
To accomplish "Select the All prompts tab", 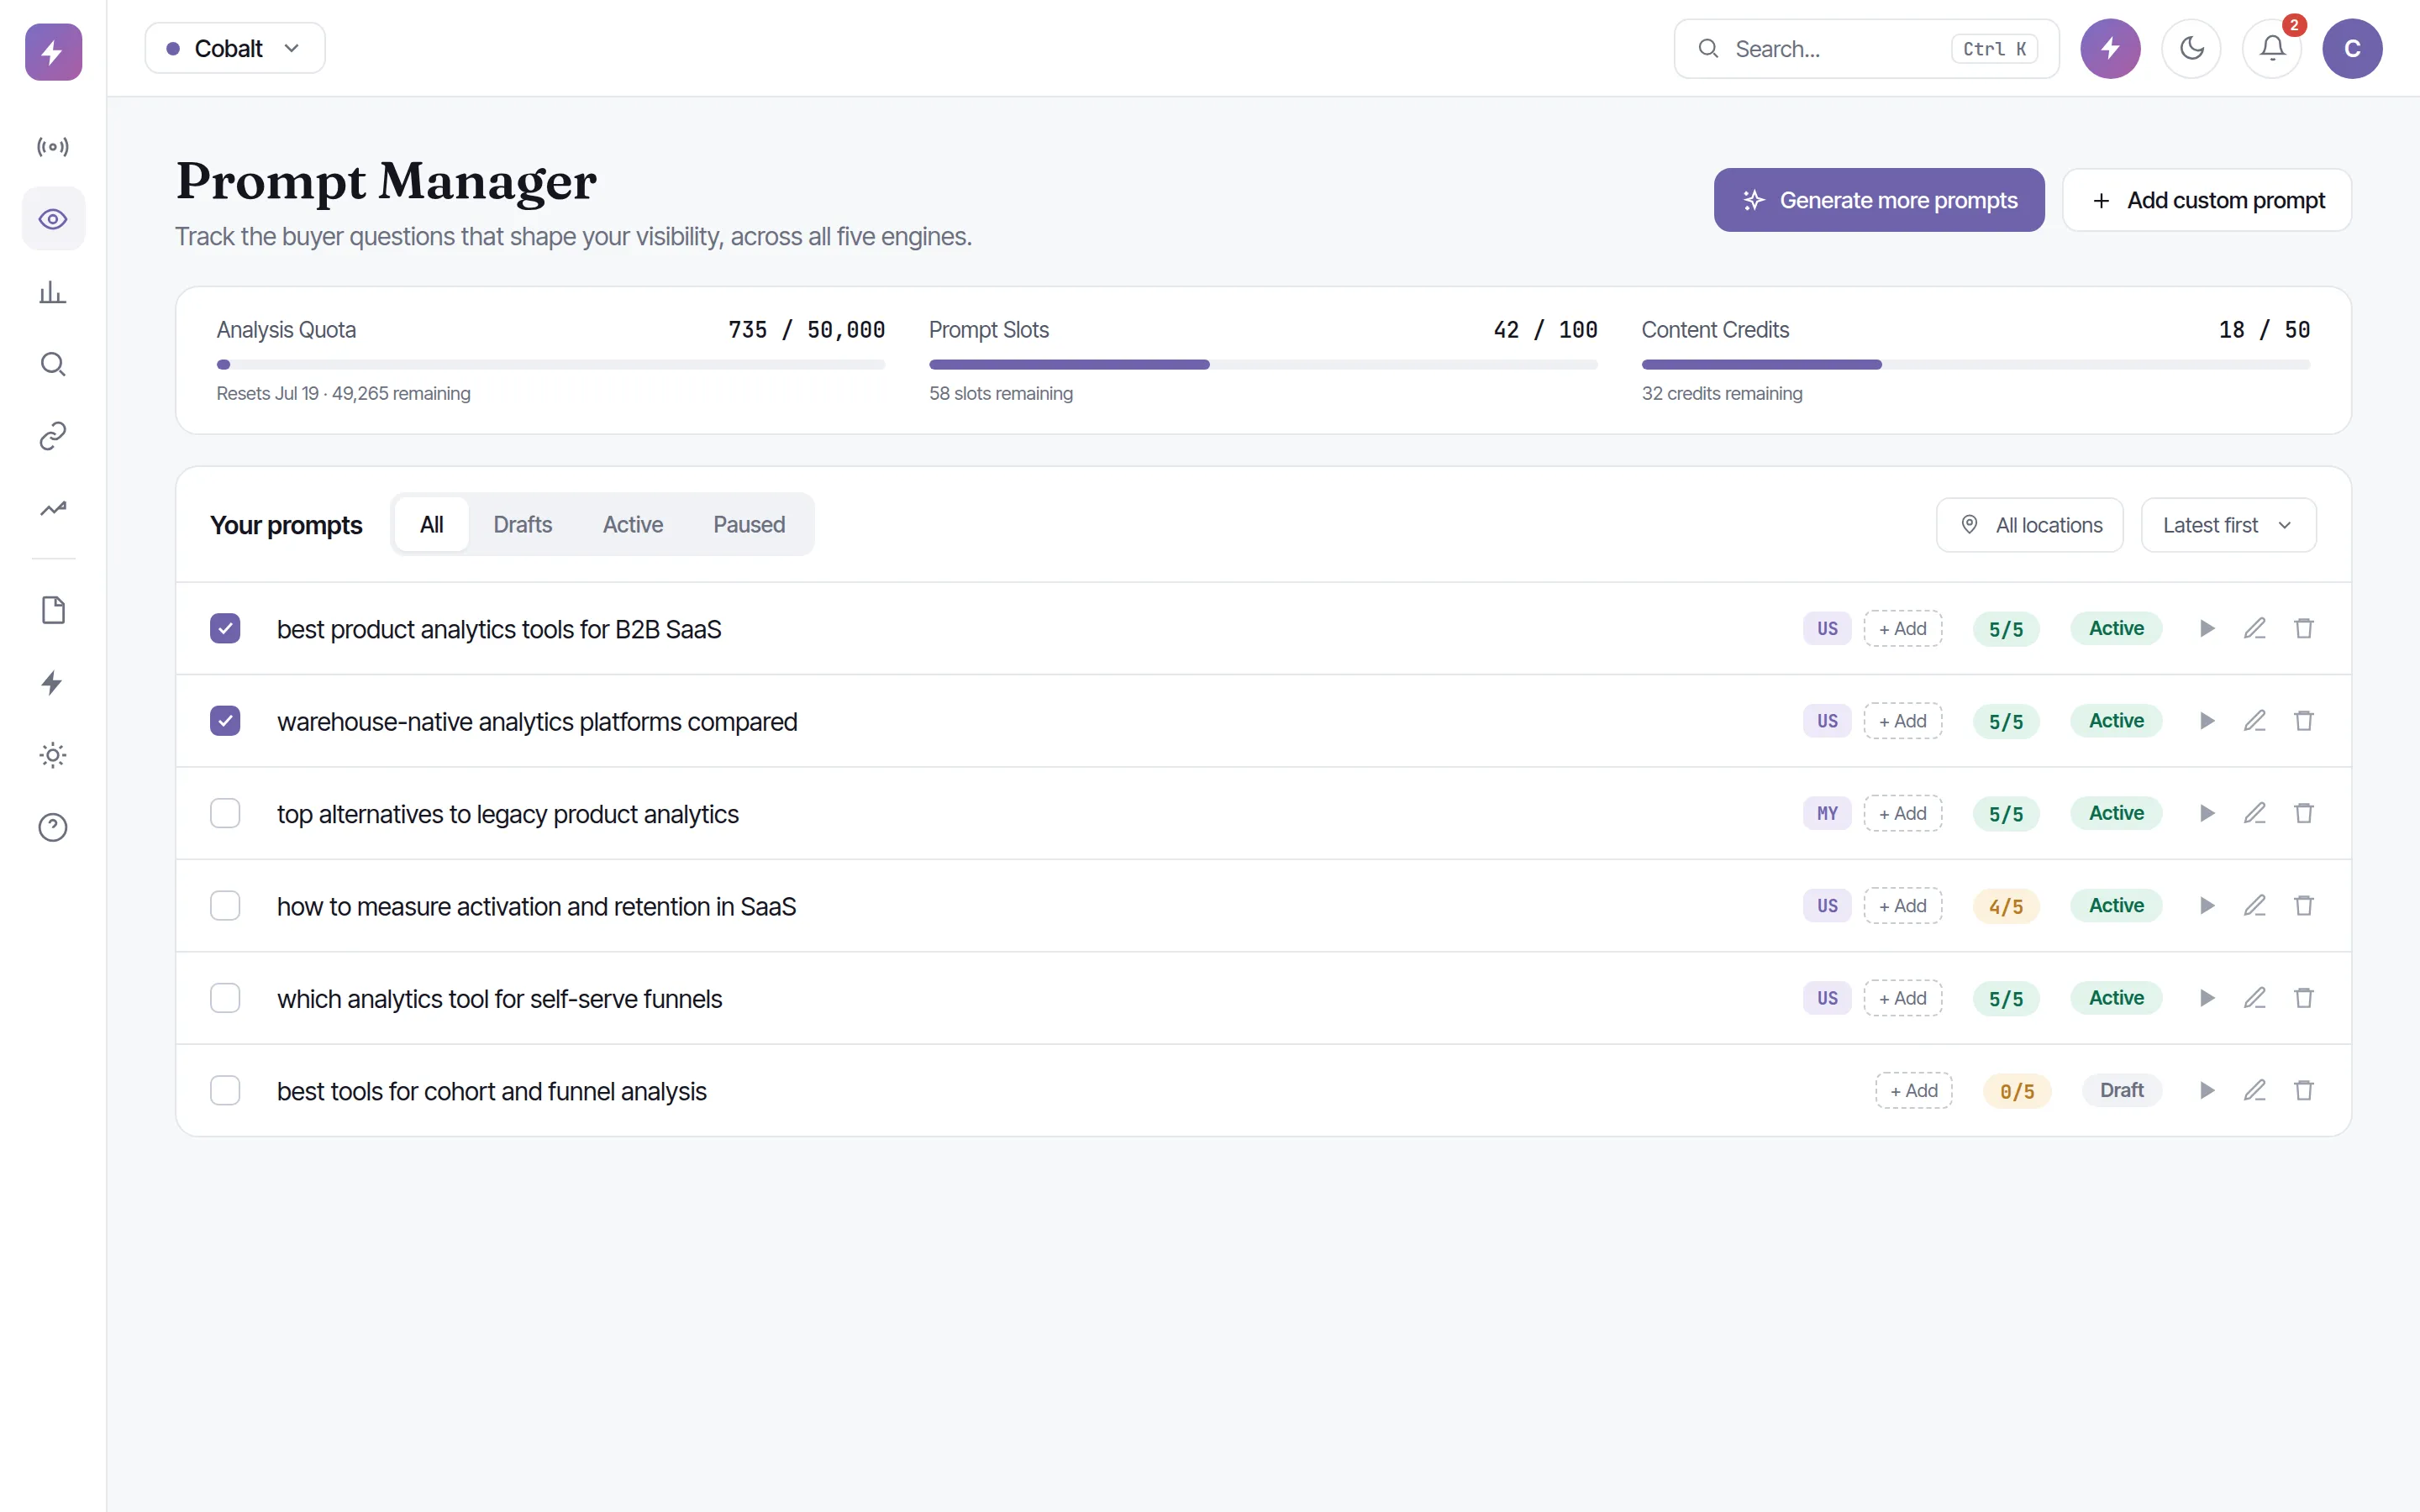I will pyautogui.click(x=431, y=525).
